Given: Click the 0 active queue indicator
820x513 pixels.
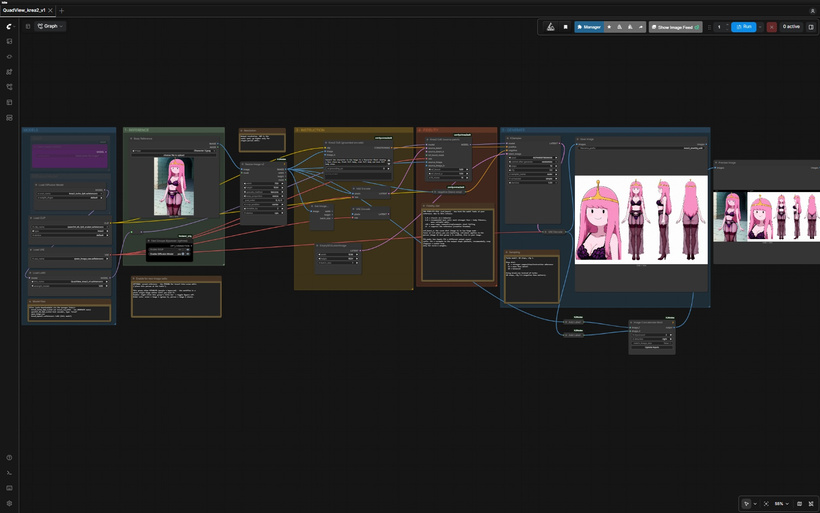Looking at the screenshot, I should [x=791, y=27].
